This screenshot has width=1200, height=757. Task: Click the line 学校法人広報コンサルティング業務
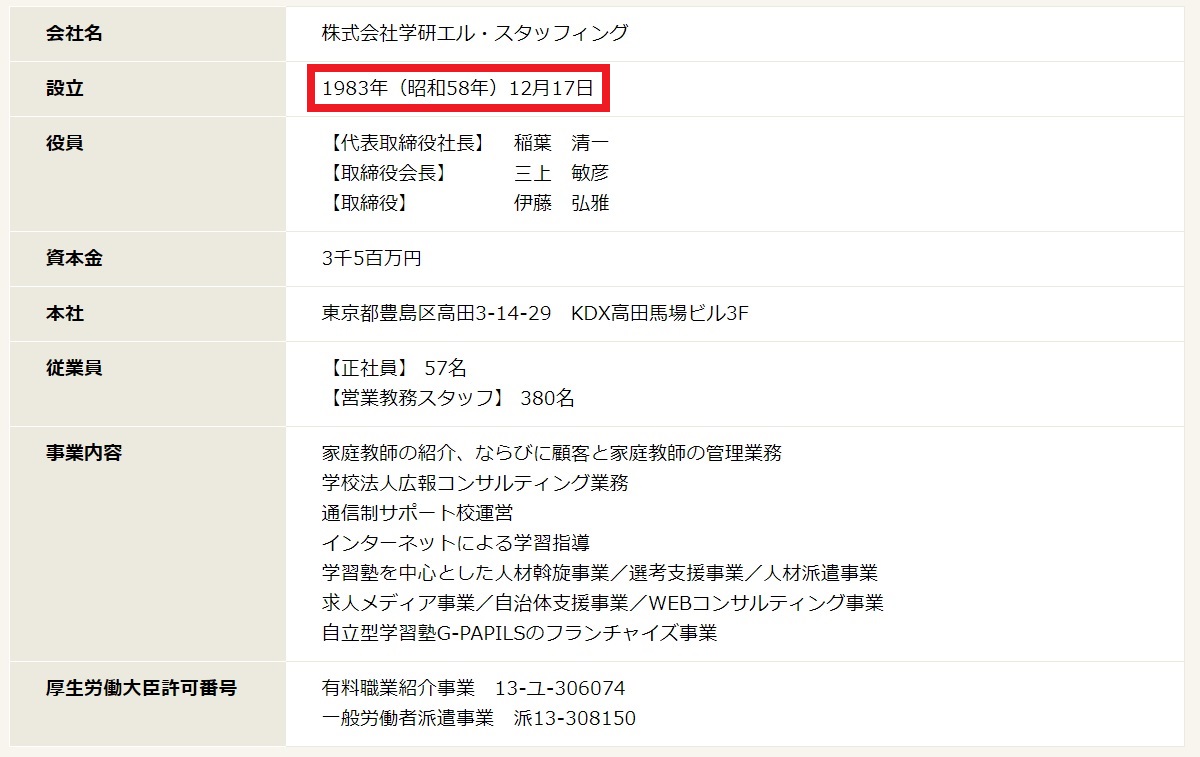pos(475,483)
